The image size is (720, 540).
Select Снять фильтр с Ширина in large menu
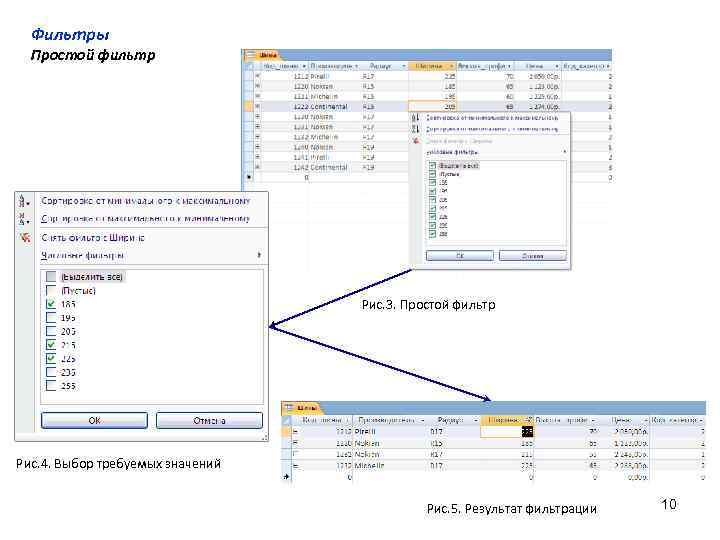tap(93, 237)
